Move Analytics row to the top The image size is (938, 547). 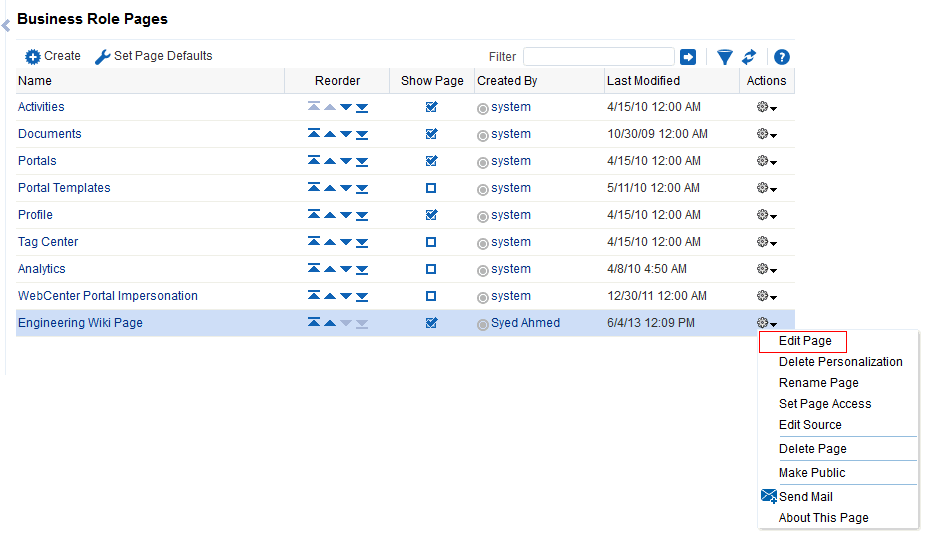coord(313,268)
